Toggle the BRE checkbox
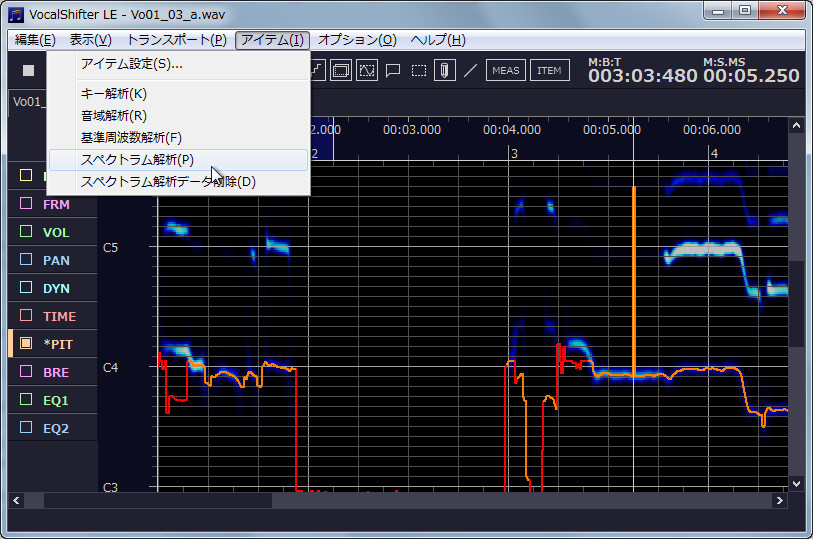Screen dimensions: 813x539 tap(26, 371)
